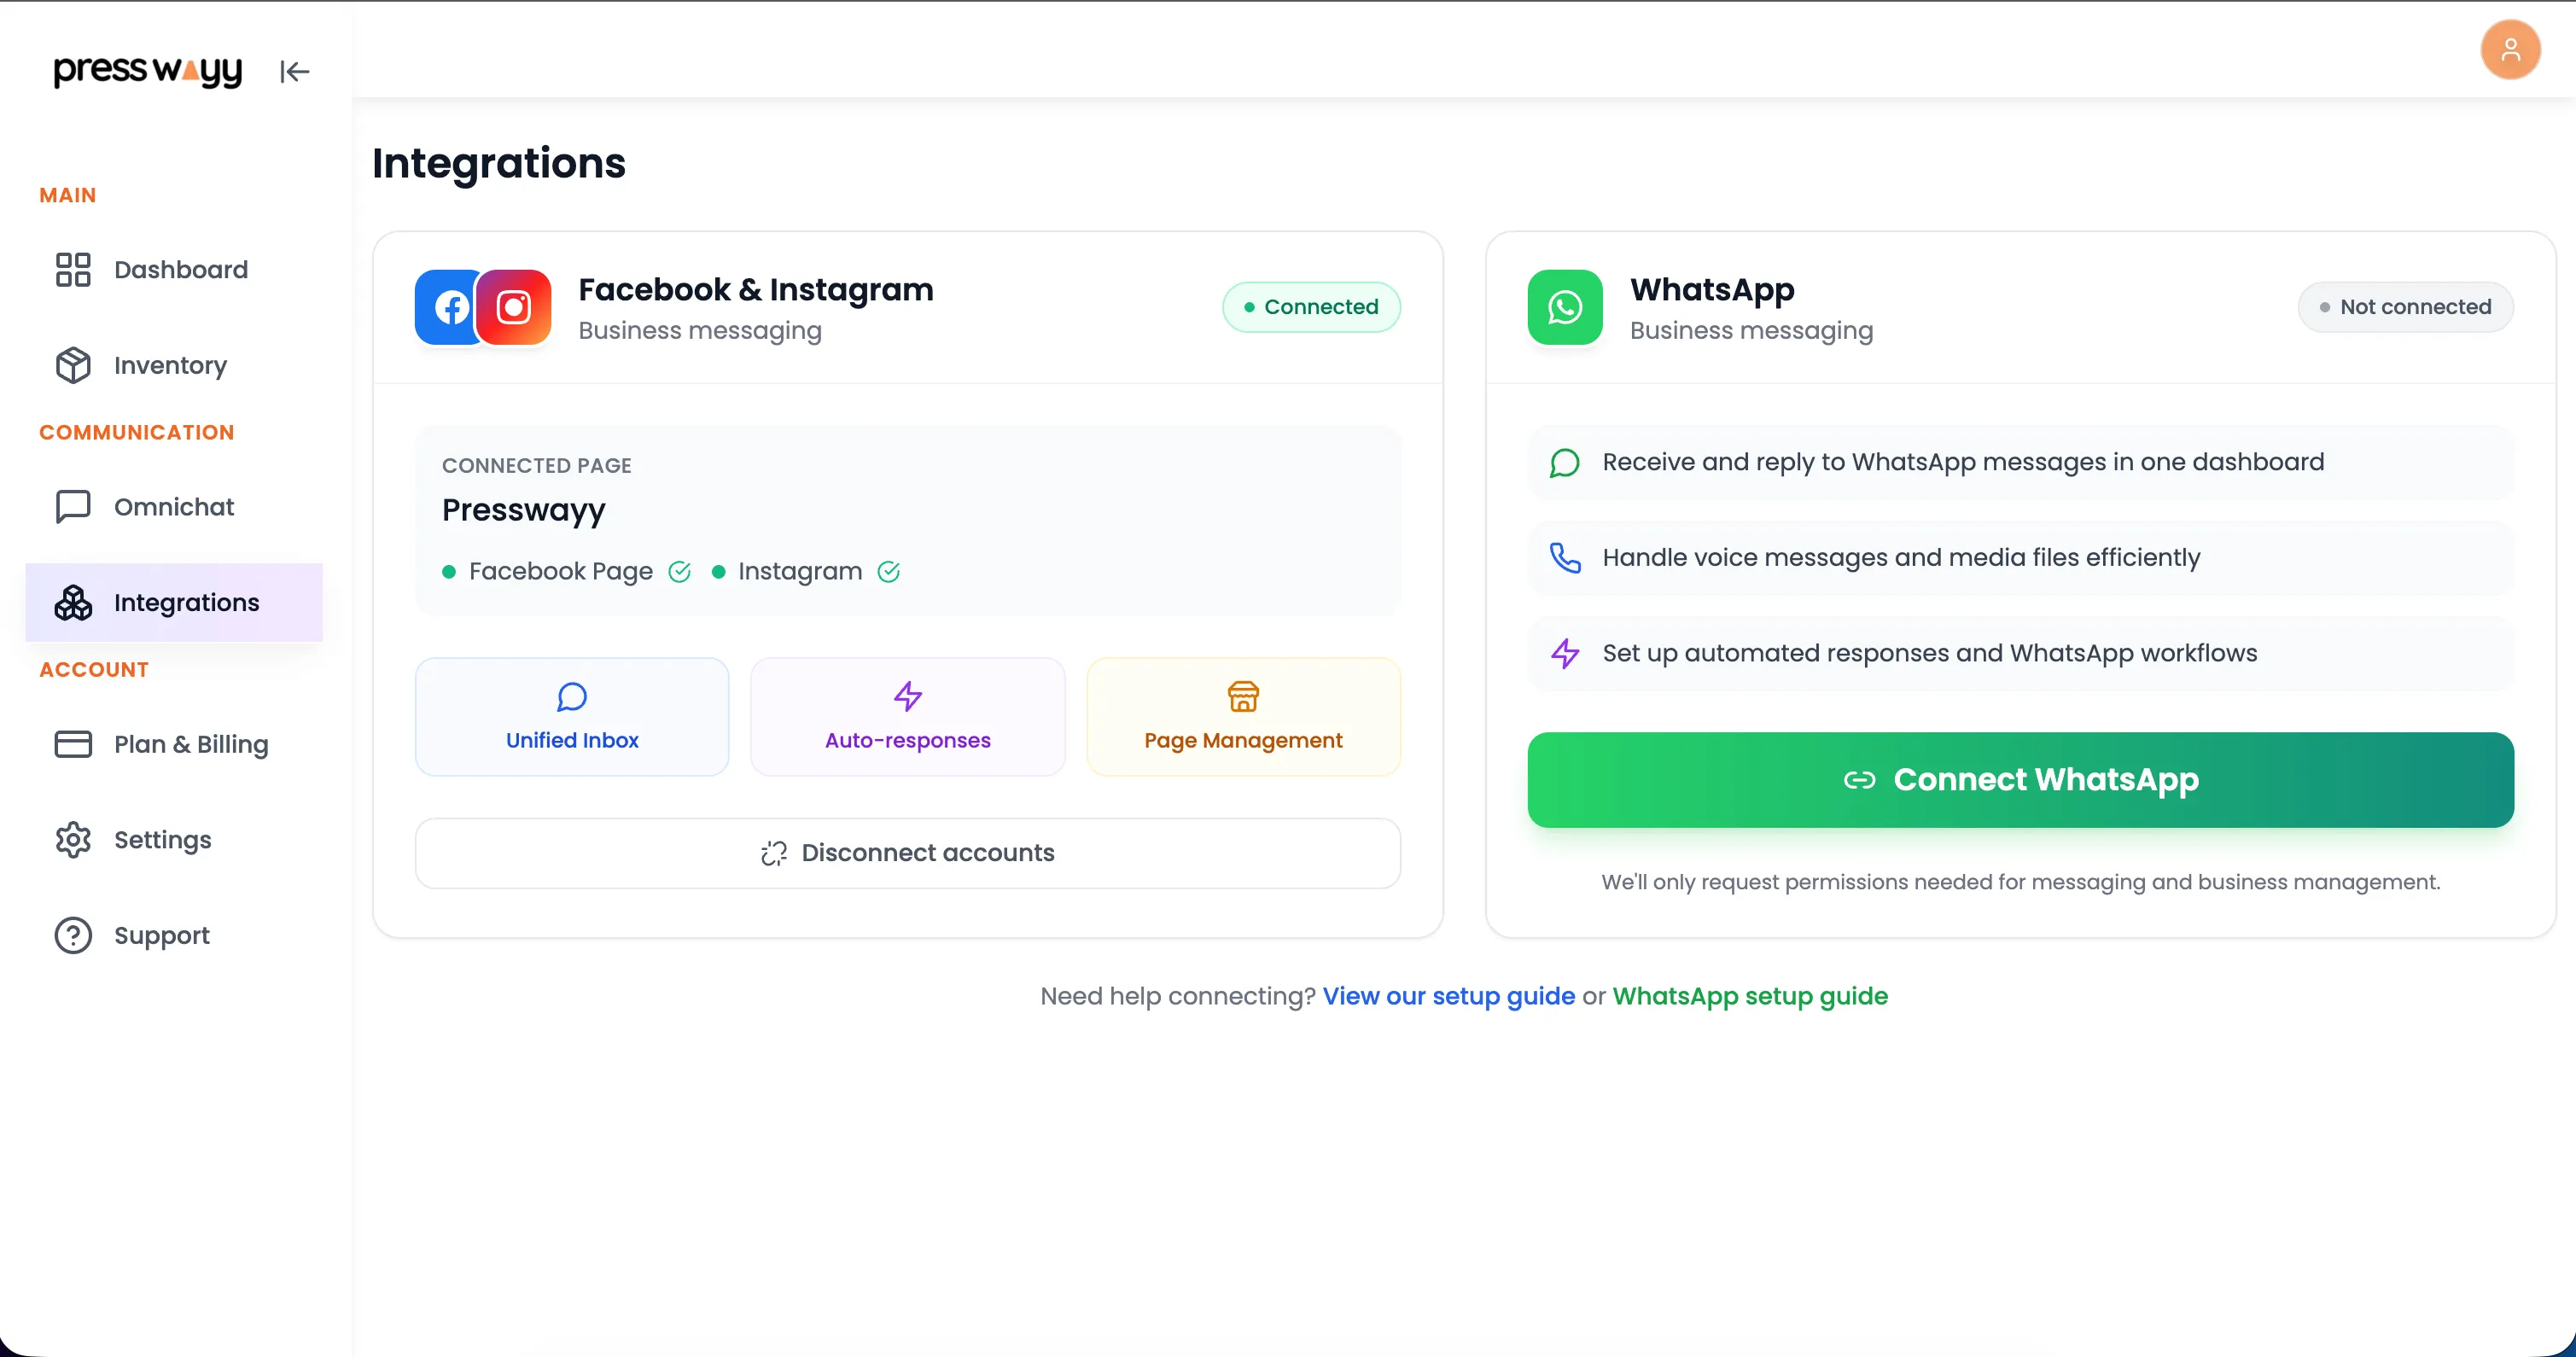Open Plan & Billing page
The image size is (2576, 1357).
[x=174, y=744]
